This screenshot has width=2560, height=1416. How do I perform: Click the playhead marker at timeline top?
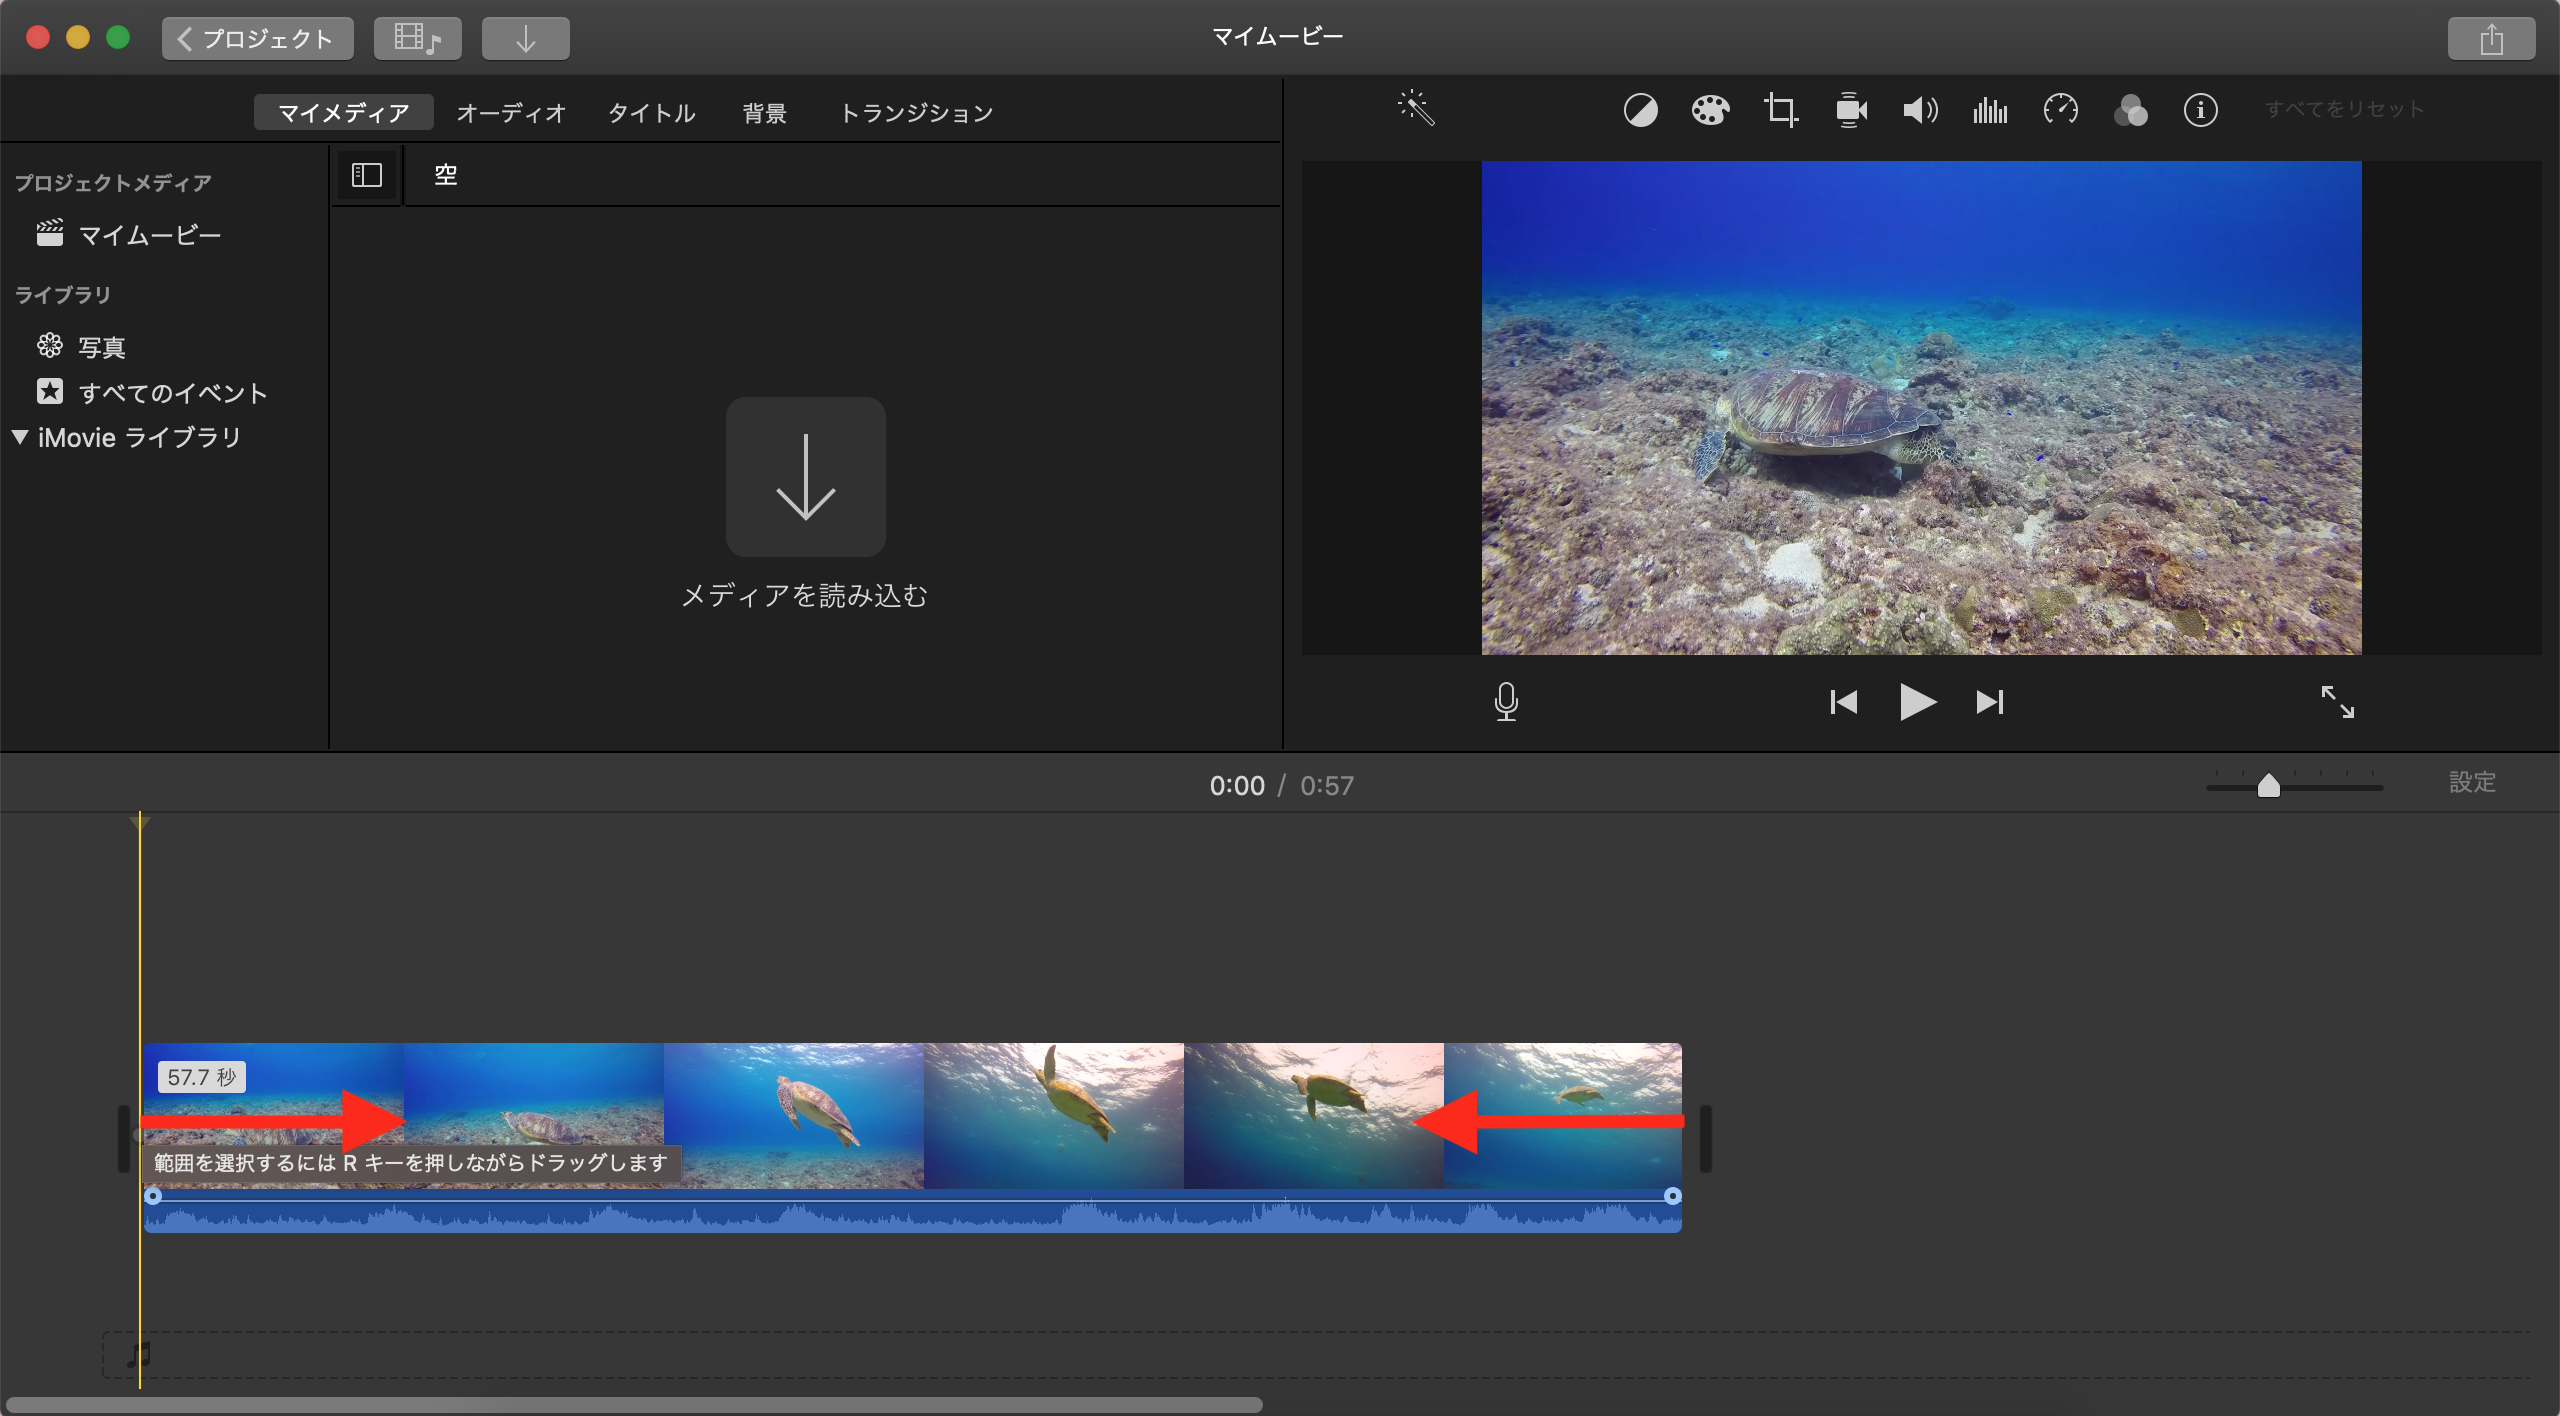pos(140,823)
